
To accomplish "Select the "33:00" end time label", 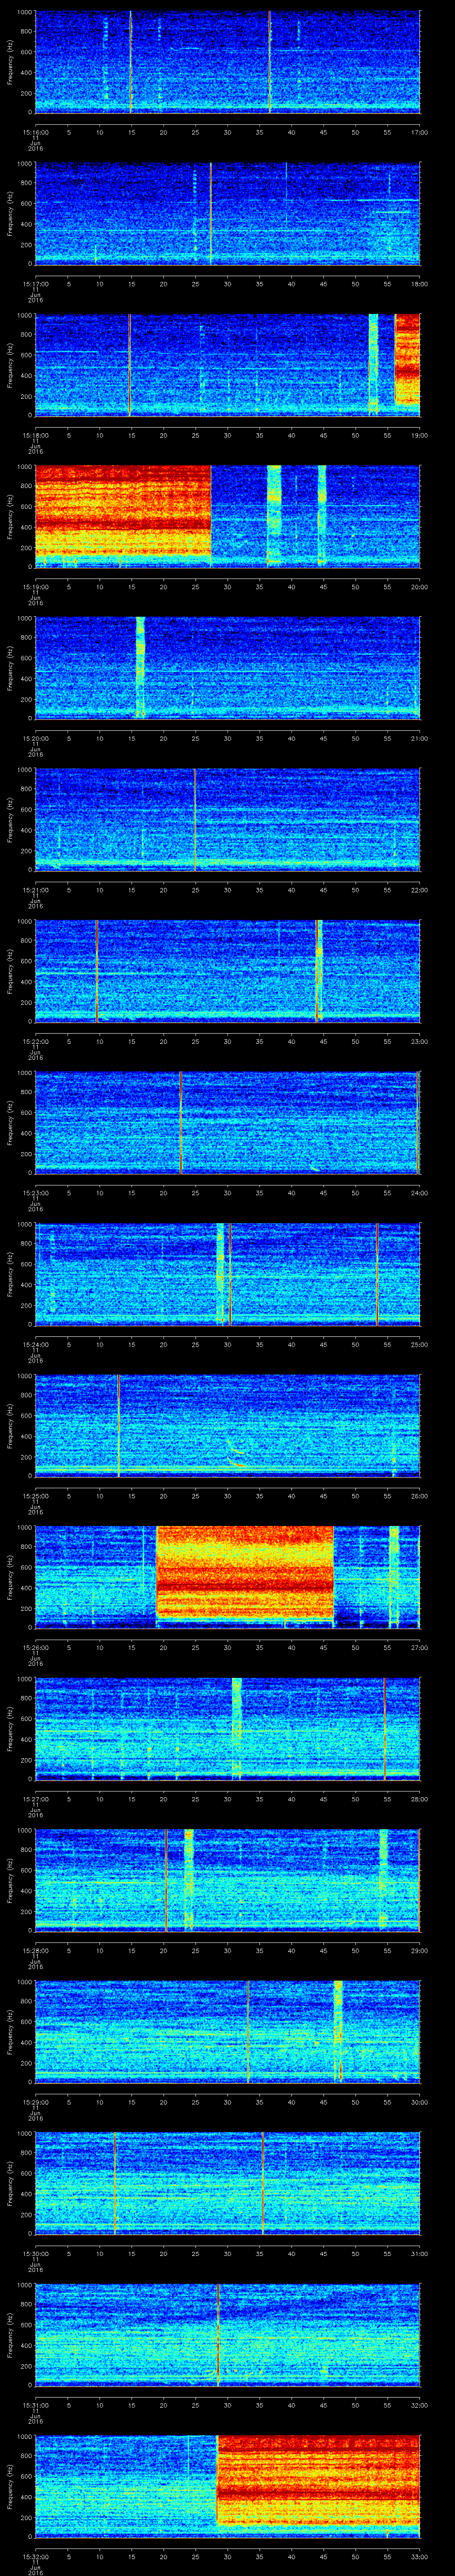I will 419,2556.
